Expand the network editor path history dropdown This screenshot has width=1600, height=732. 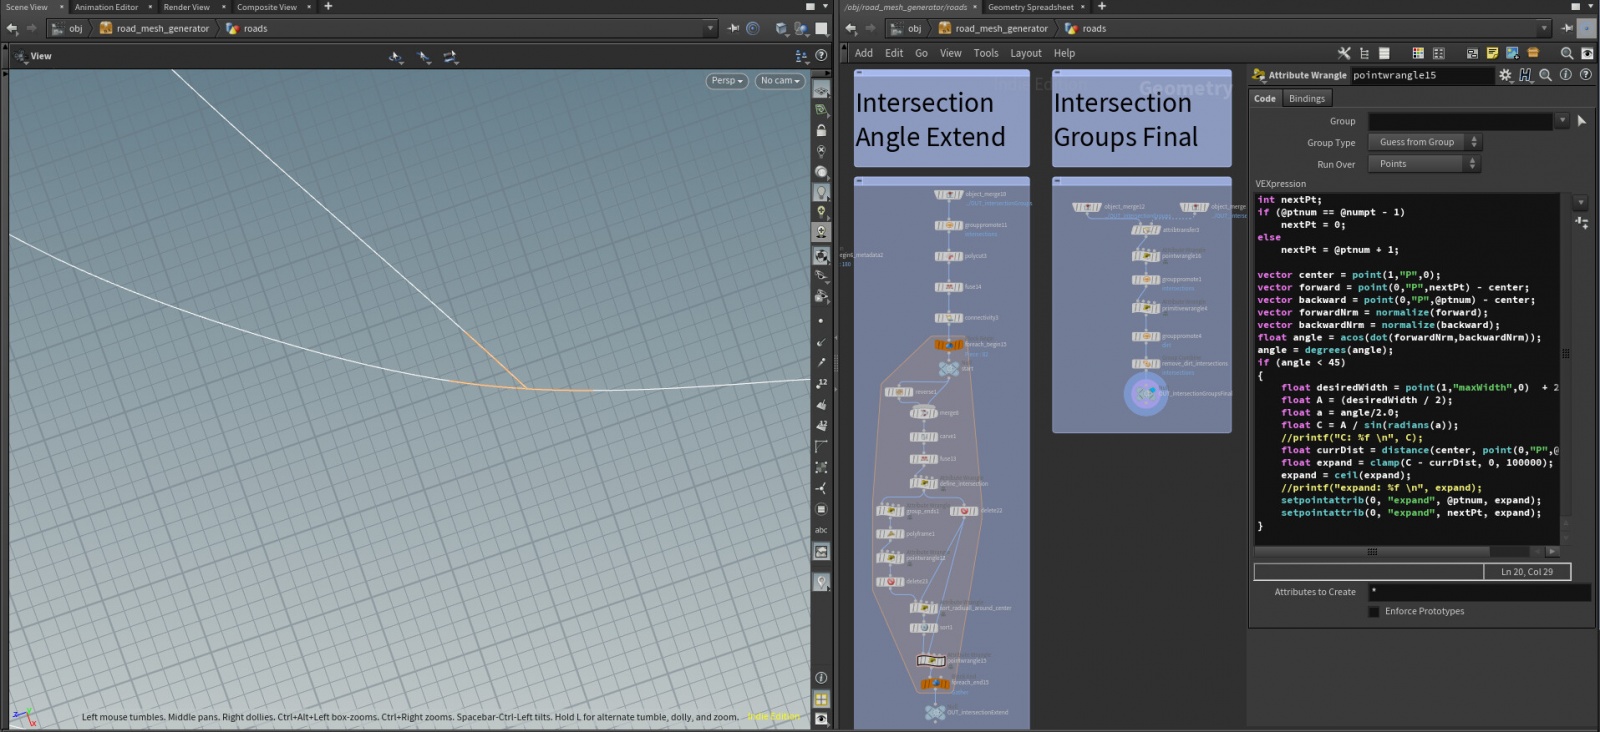(x=1544, y=28)
